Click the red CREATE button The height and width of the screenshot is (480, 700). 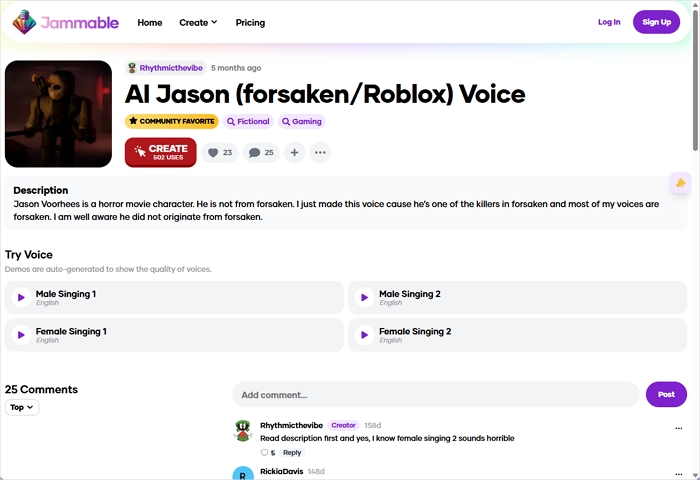click(x=161, y=152)
